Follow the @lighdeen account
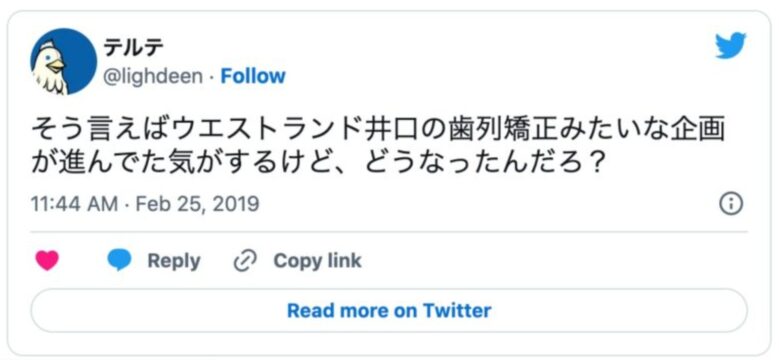Viewport: 779px width, 360px height. (x=253, y=76)
